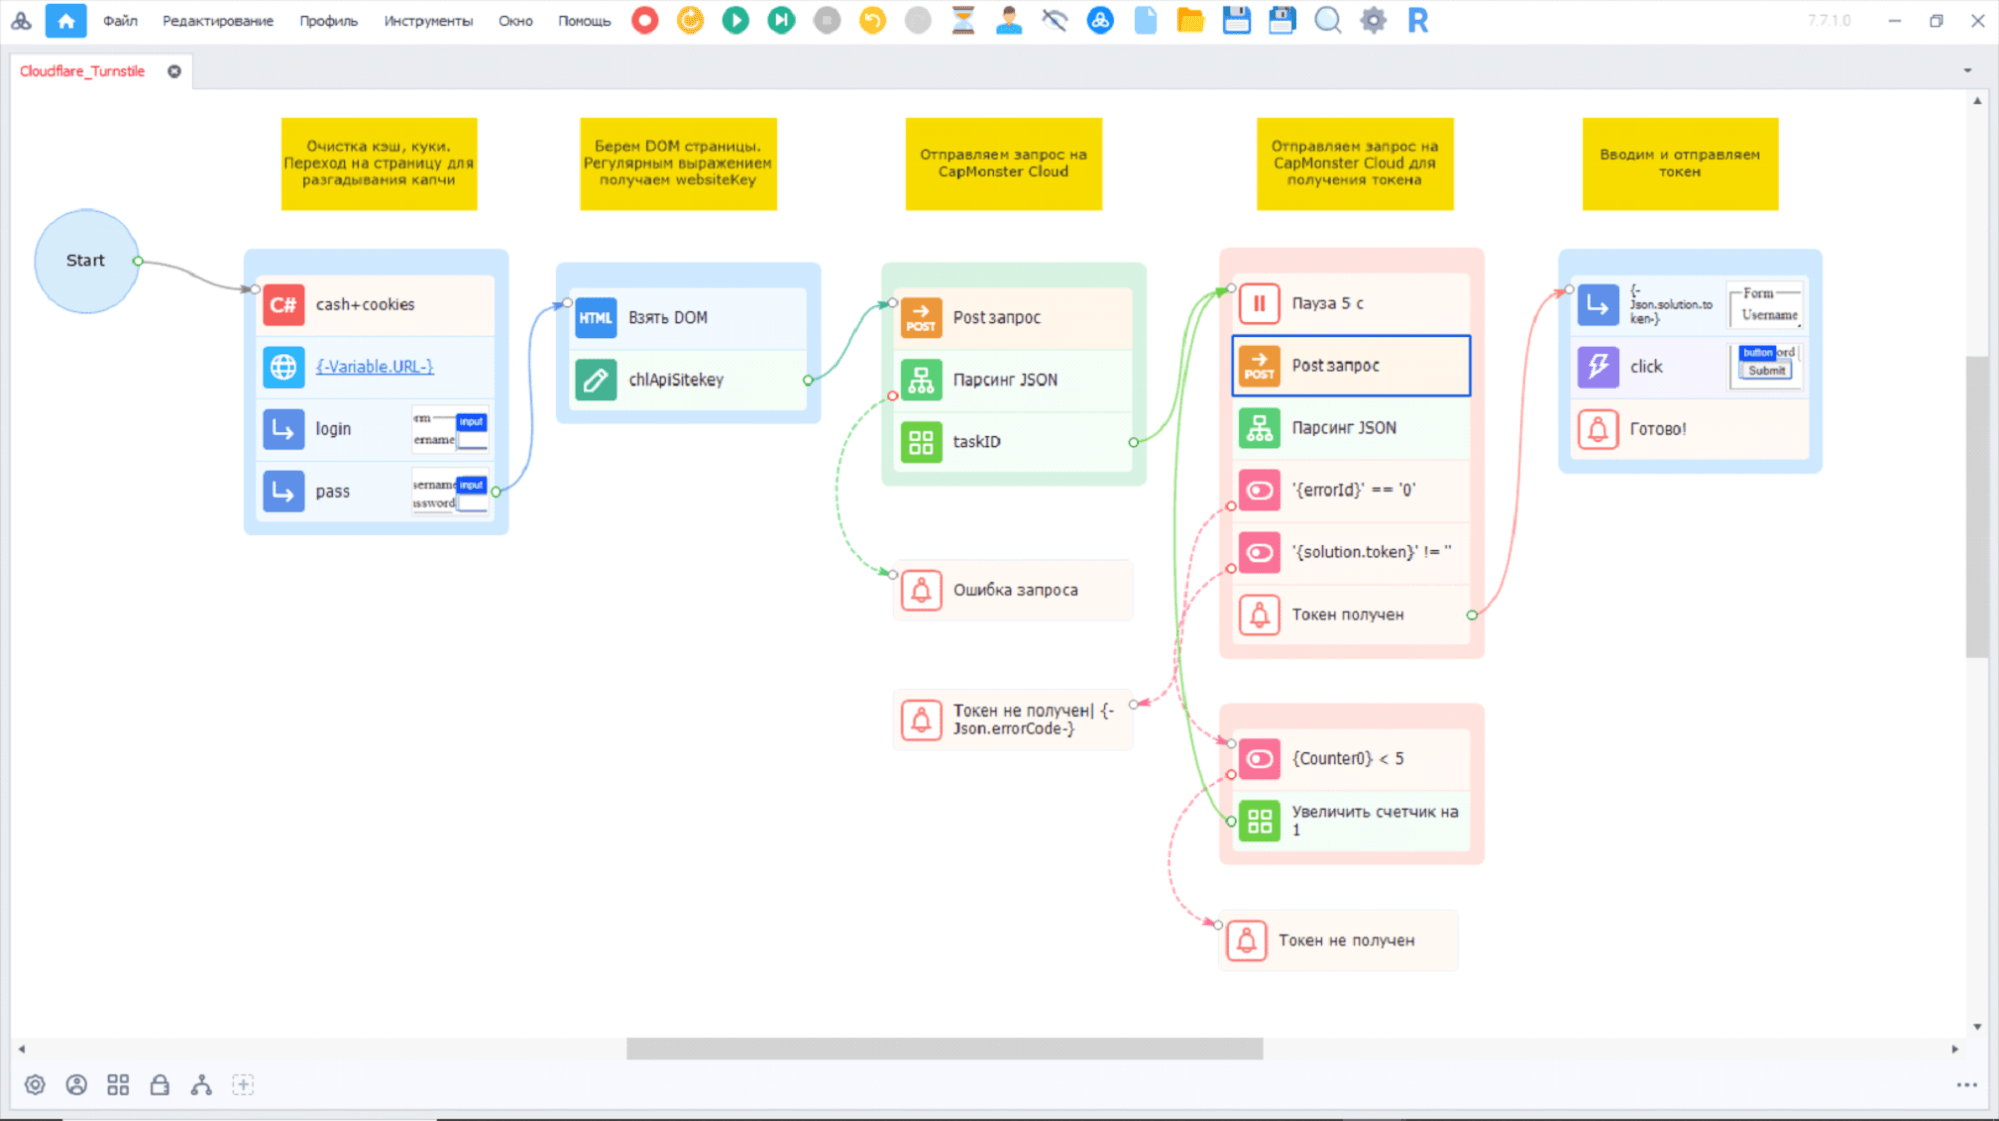
Task: Select the Токен не получен Json.errorCode block
Action: pyautogui.click(x=1013, y=719)
